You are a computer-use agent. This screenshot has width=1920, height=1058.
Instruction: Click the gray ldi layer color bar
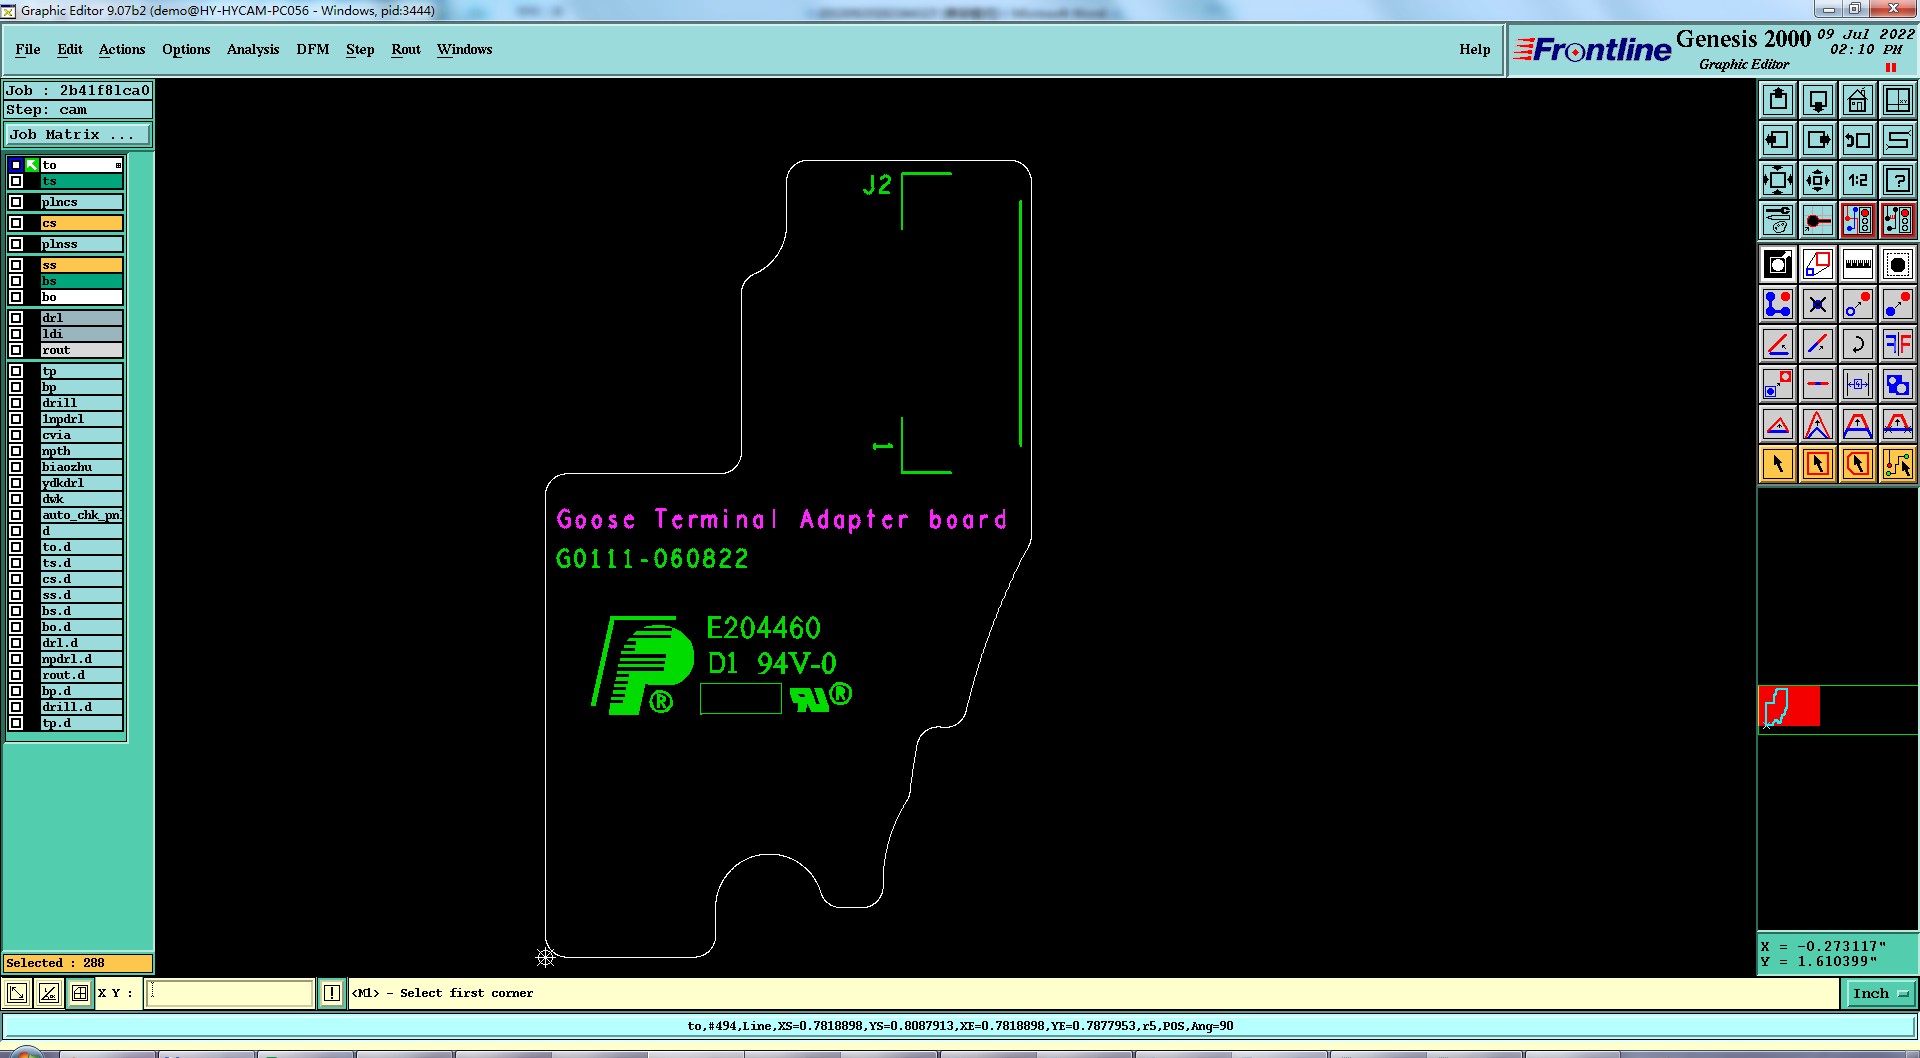click(x=82, y=334)
